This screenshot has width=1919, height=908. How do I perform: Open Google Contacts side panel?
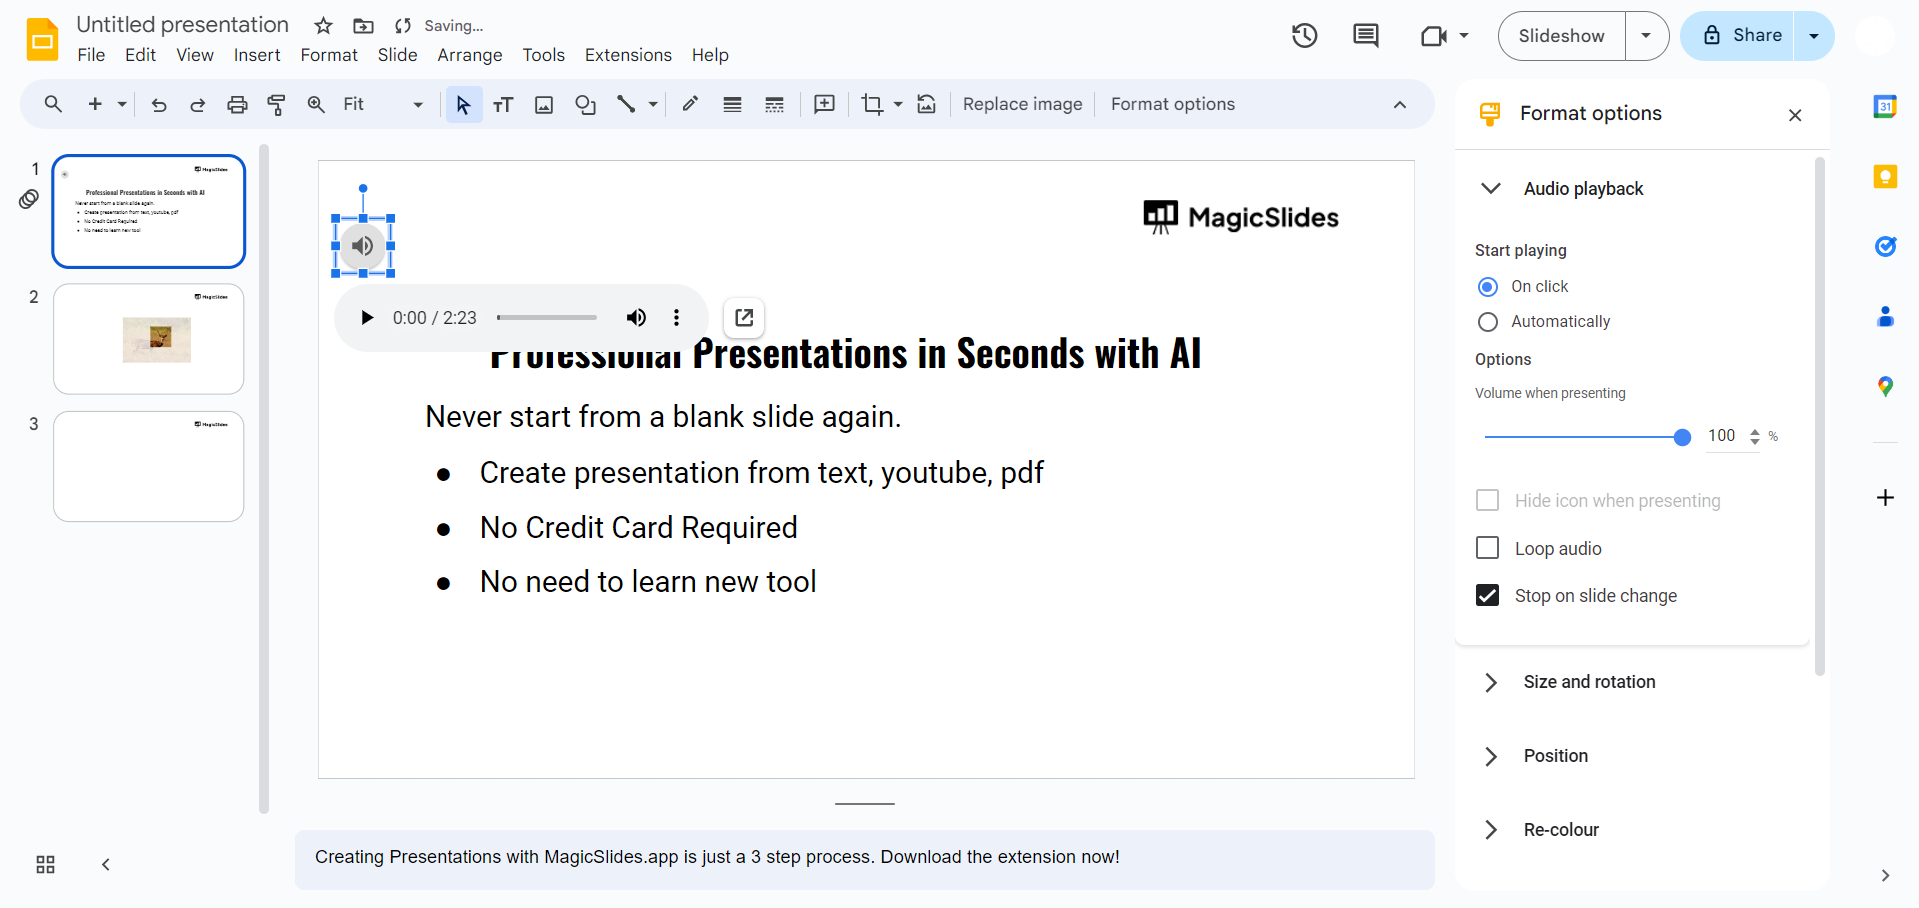pyautogui.click(x=1885, y=317)
